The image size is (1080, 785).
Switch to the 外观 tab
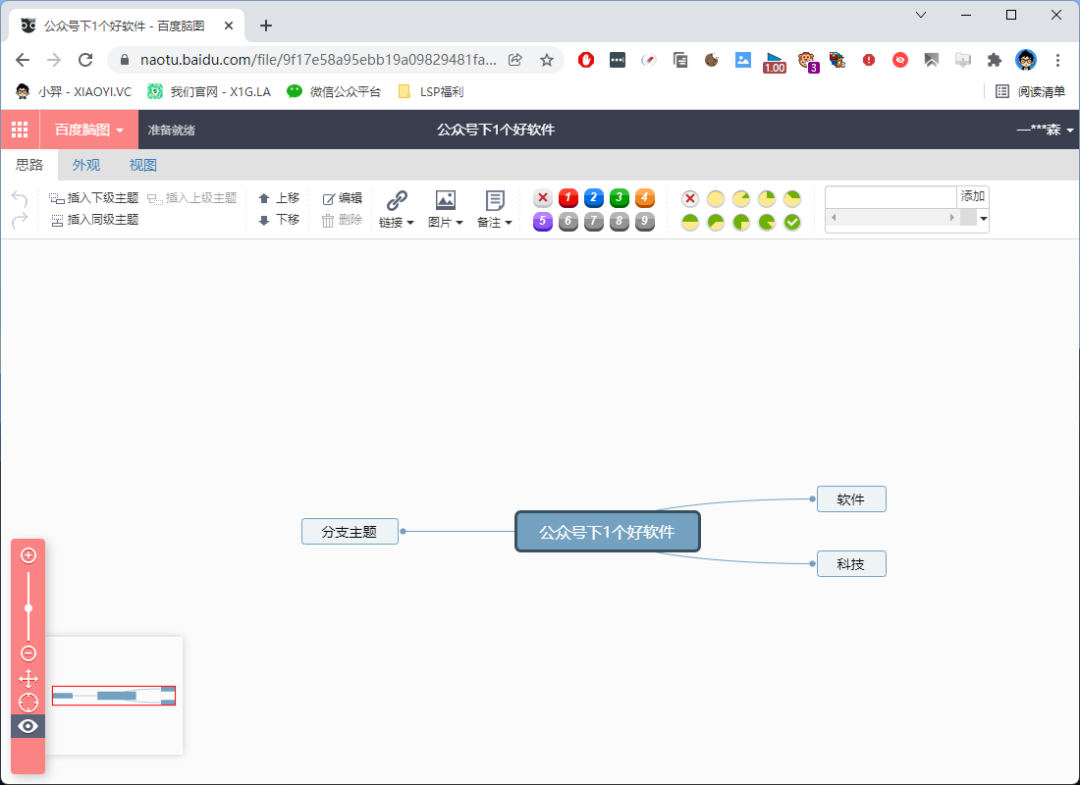[86, 165]
